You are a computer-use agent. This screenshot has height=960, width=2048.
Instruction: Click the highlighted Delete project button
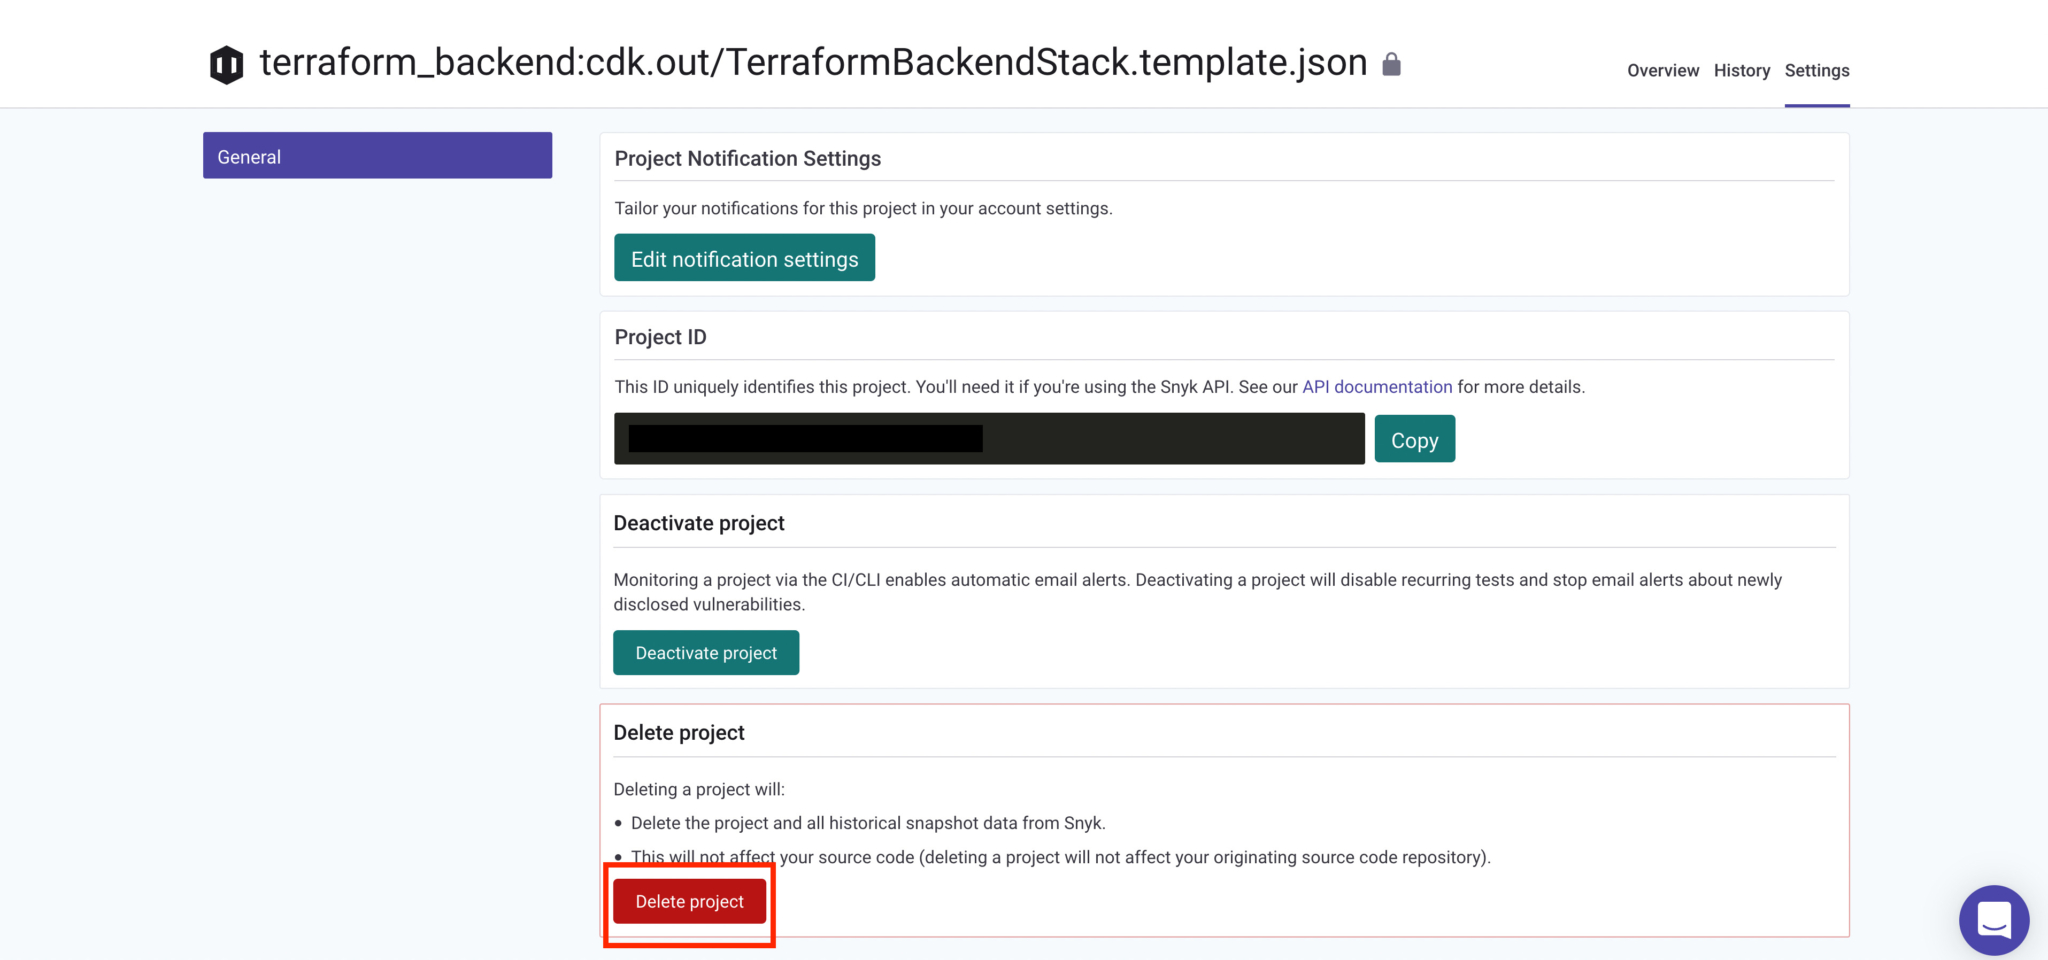pyautogui.click(x=689, y=901)
